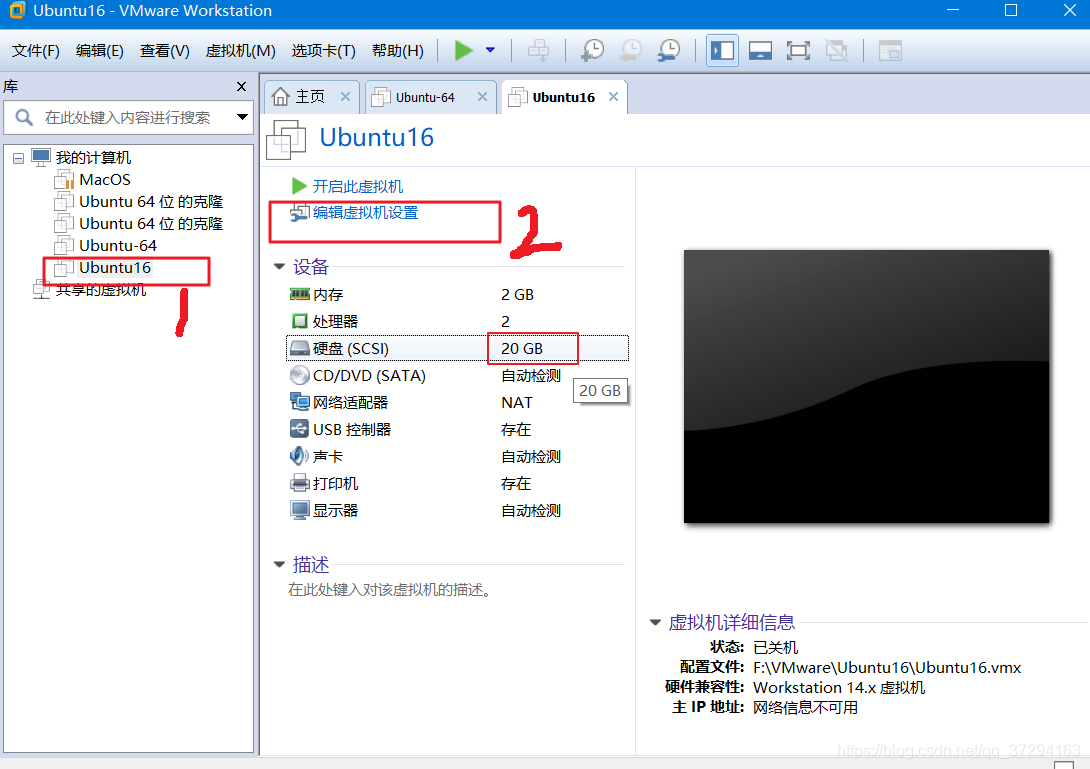
Task: Select Ubuntu16 in the library tree
Action: pyautogui.click(x=115, y=268)
